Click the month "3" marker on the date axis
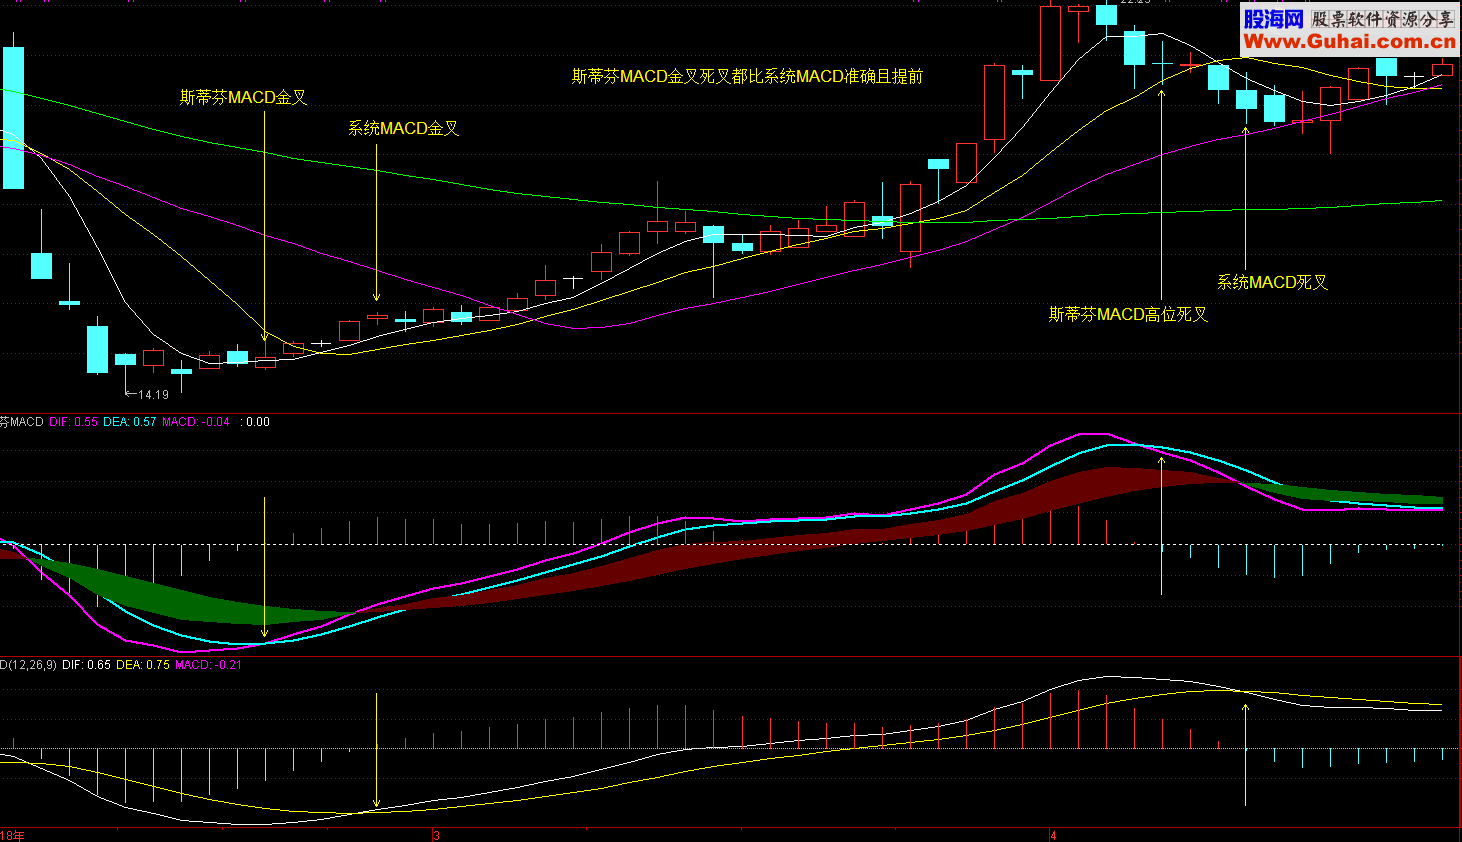Screen dimensions: 1462x842 click(436, 835)
